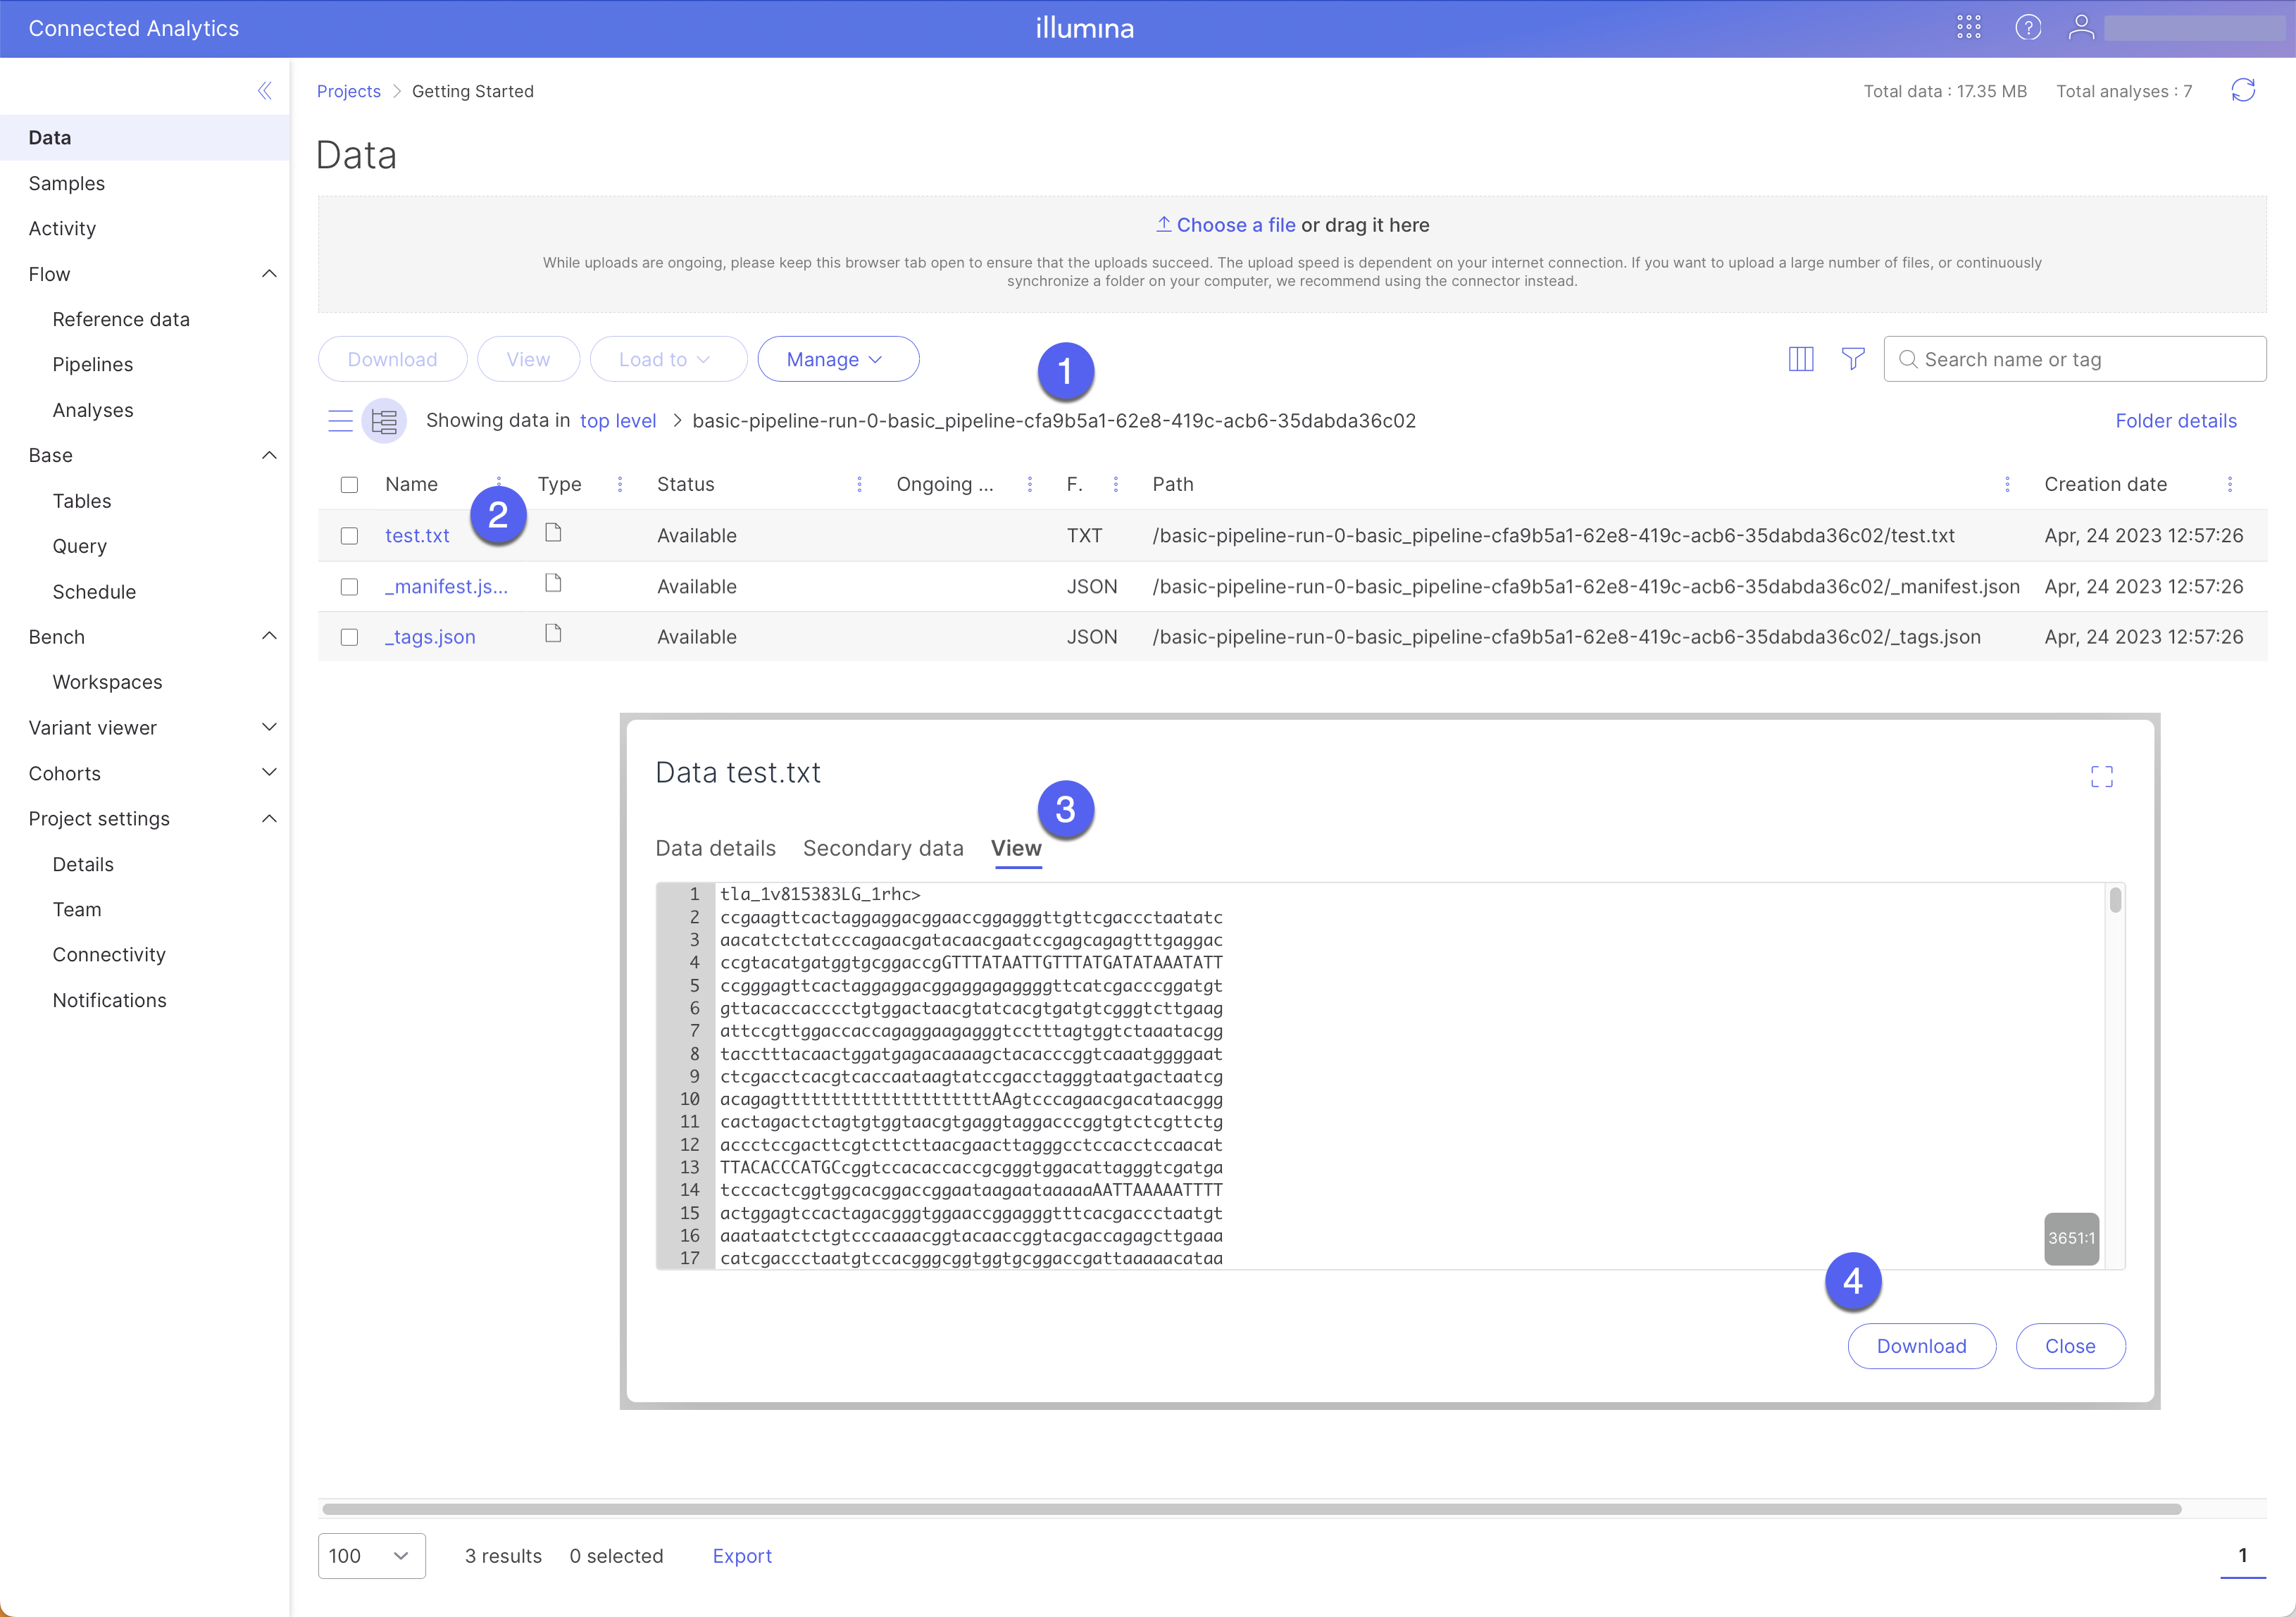Expand the test.txt preview to fullscreen
This screenshot has width=2296, height=1617.
tap(2101, 777)
